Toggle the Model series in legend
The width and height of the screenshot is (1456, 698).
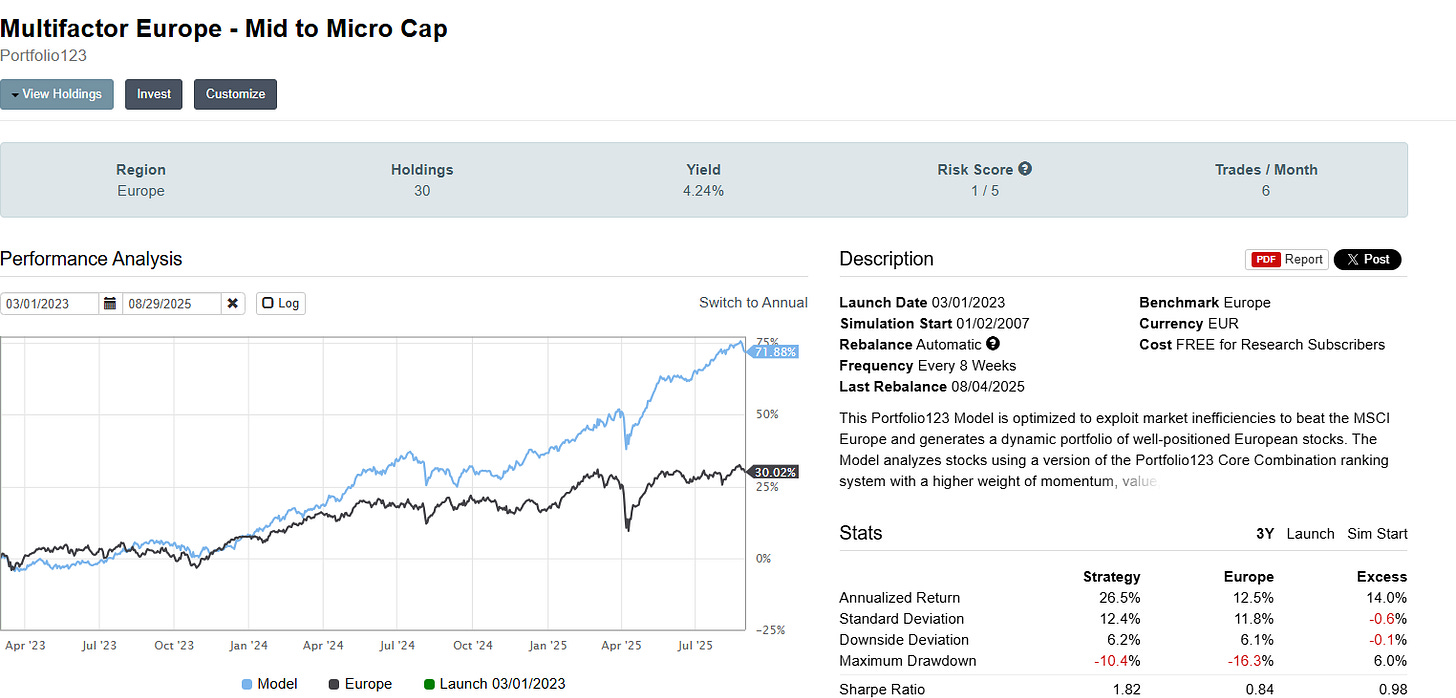pos(269,684)
